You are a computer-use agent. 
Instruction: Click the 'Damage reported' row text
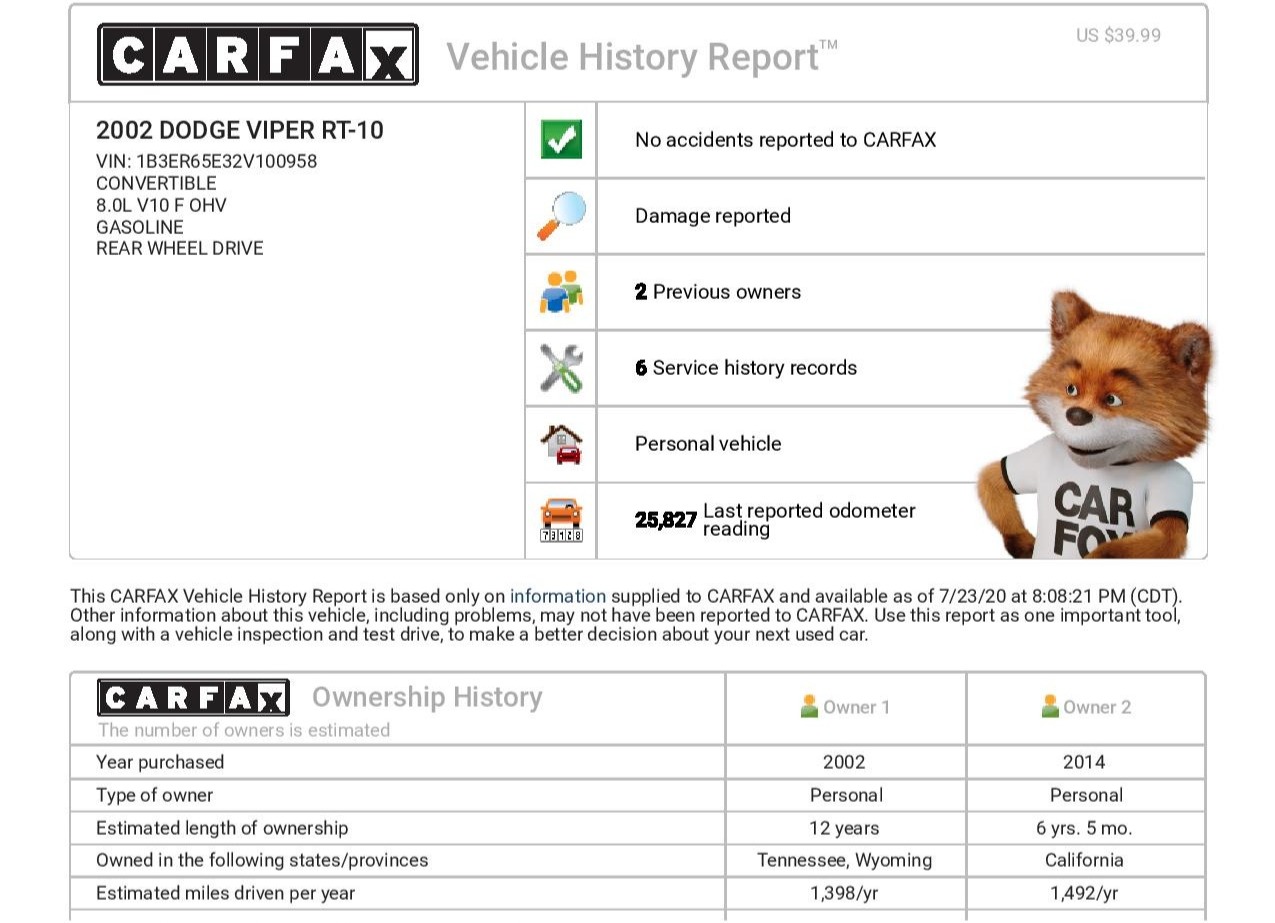click(x=713, y=216)
